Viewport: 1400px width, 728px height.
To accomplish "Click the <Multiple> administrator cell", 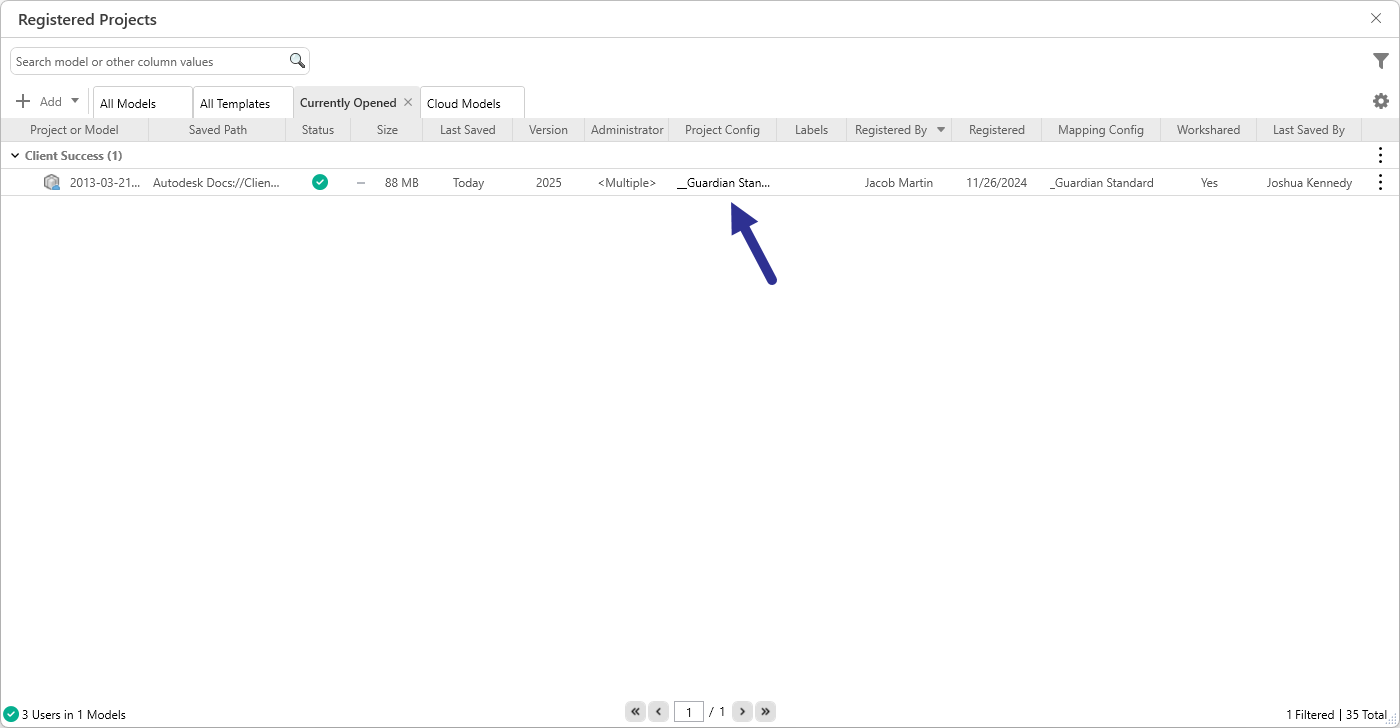I will pyautogui.click(x=627, y=183).
